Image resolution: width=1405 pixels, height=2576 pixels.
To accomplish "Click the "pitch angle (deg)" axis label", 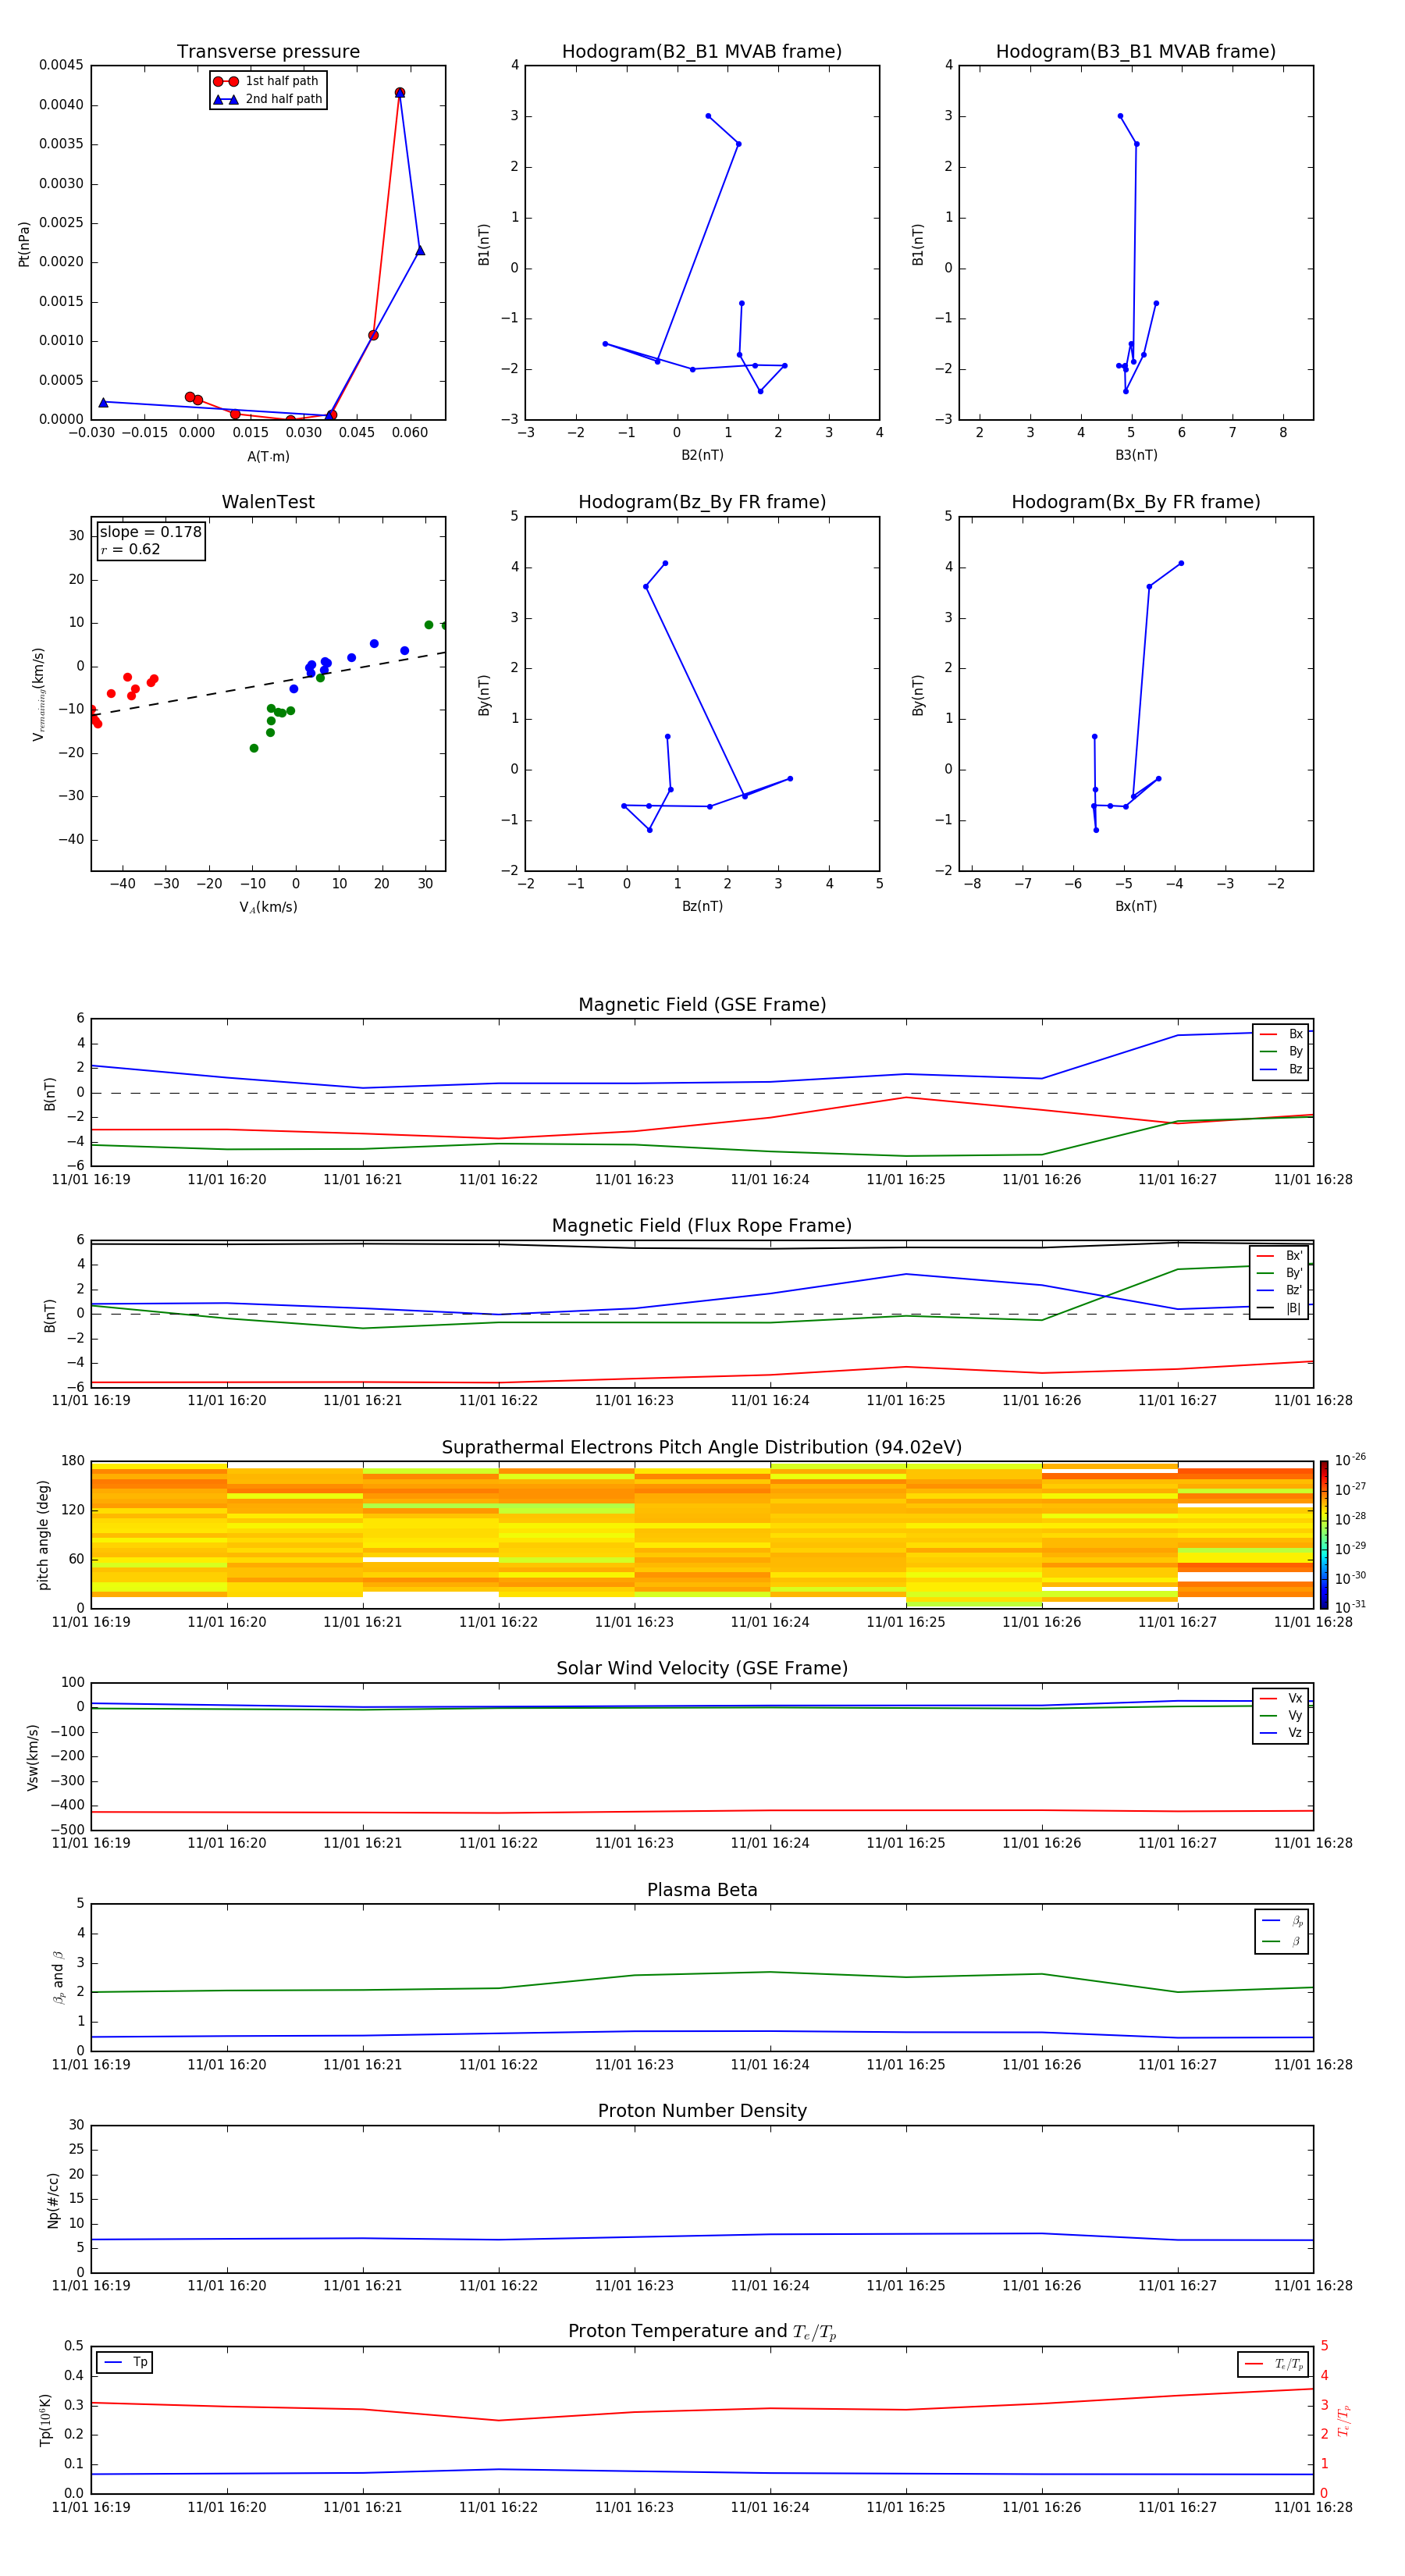I will pos(43,1535).
